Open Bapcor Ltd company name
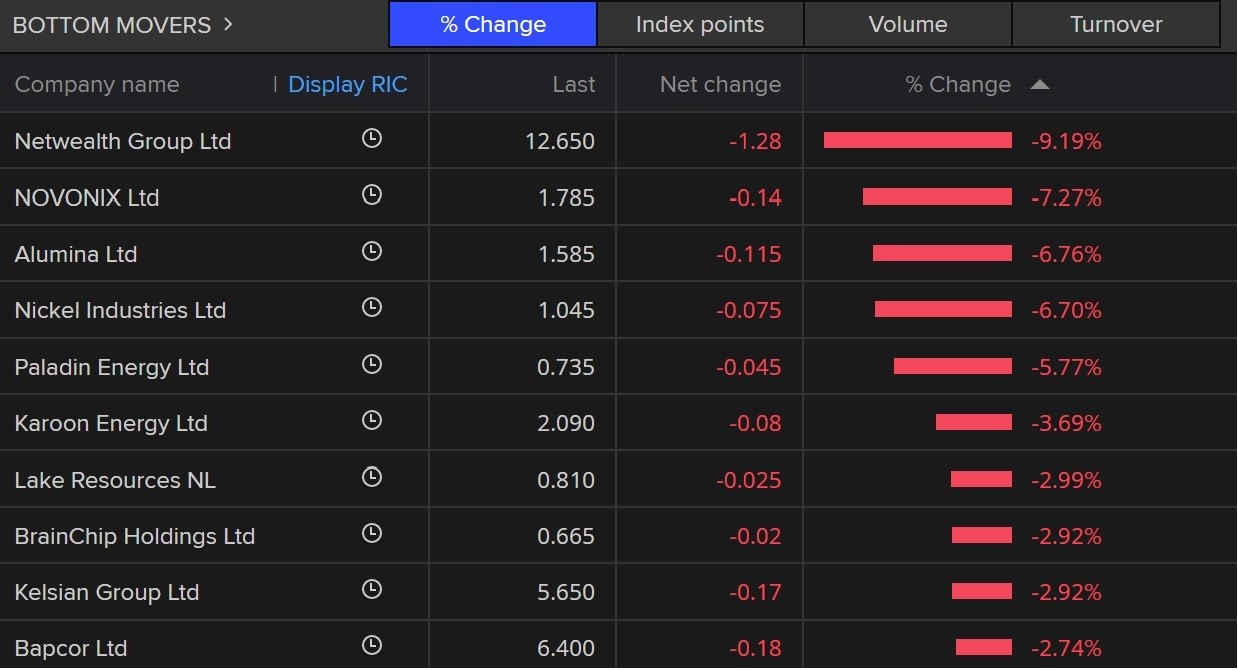 coord(71,648)
